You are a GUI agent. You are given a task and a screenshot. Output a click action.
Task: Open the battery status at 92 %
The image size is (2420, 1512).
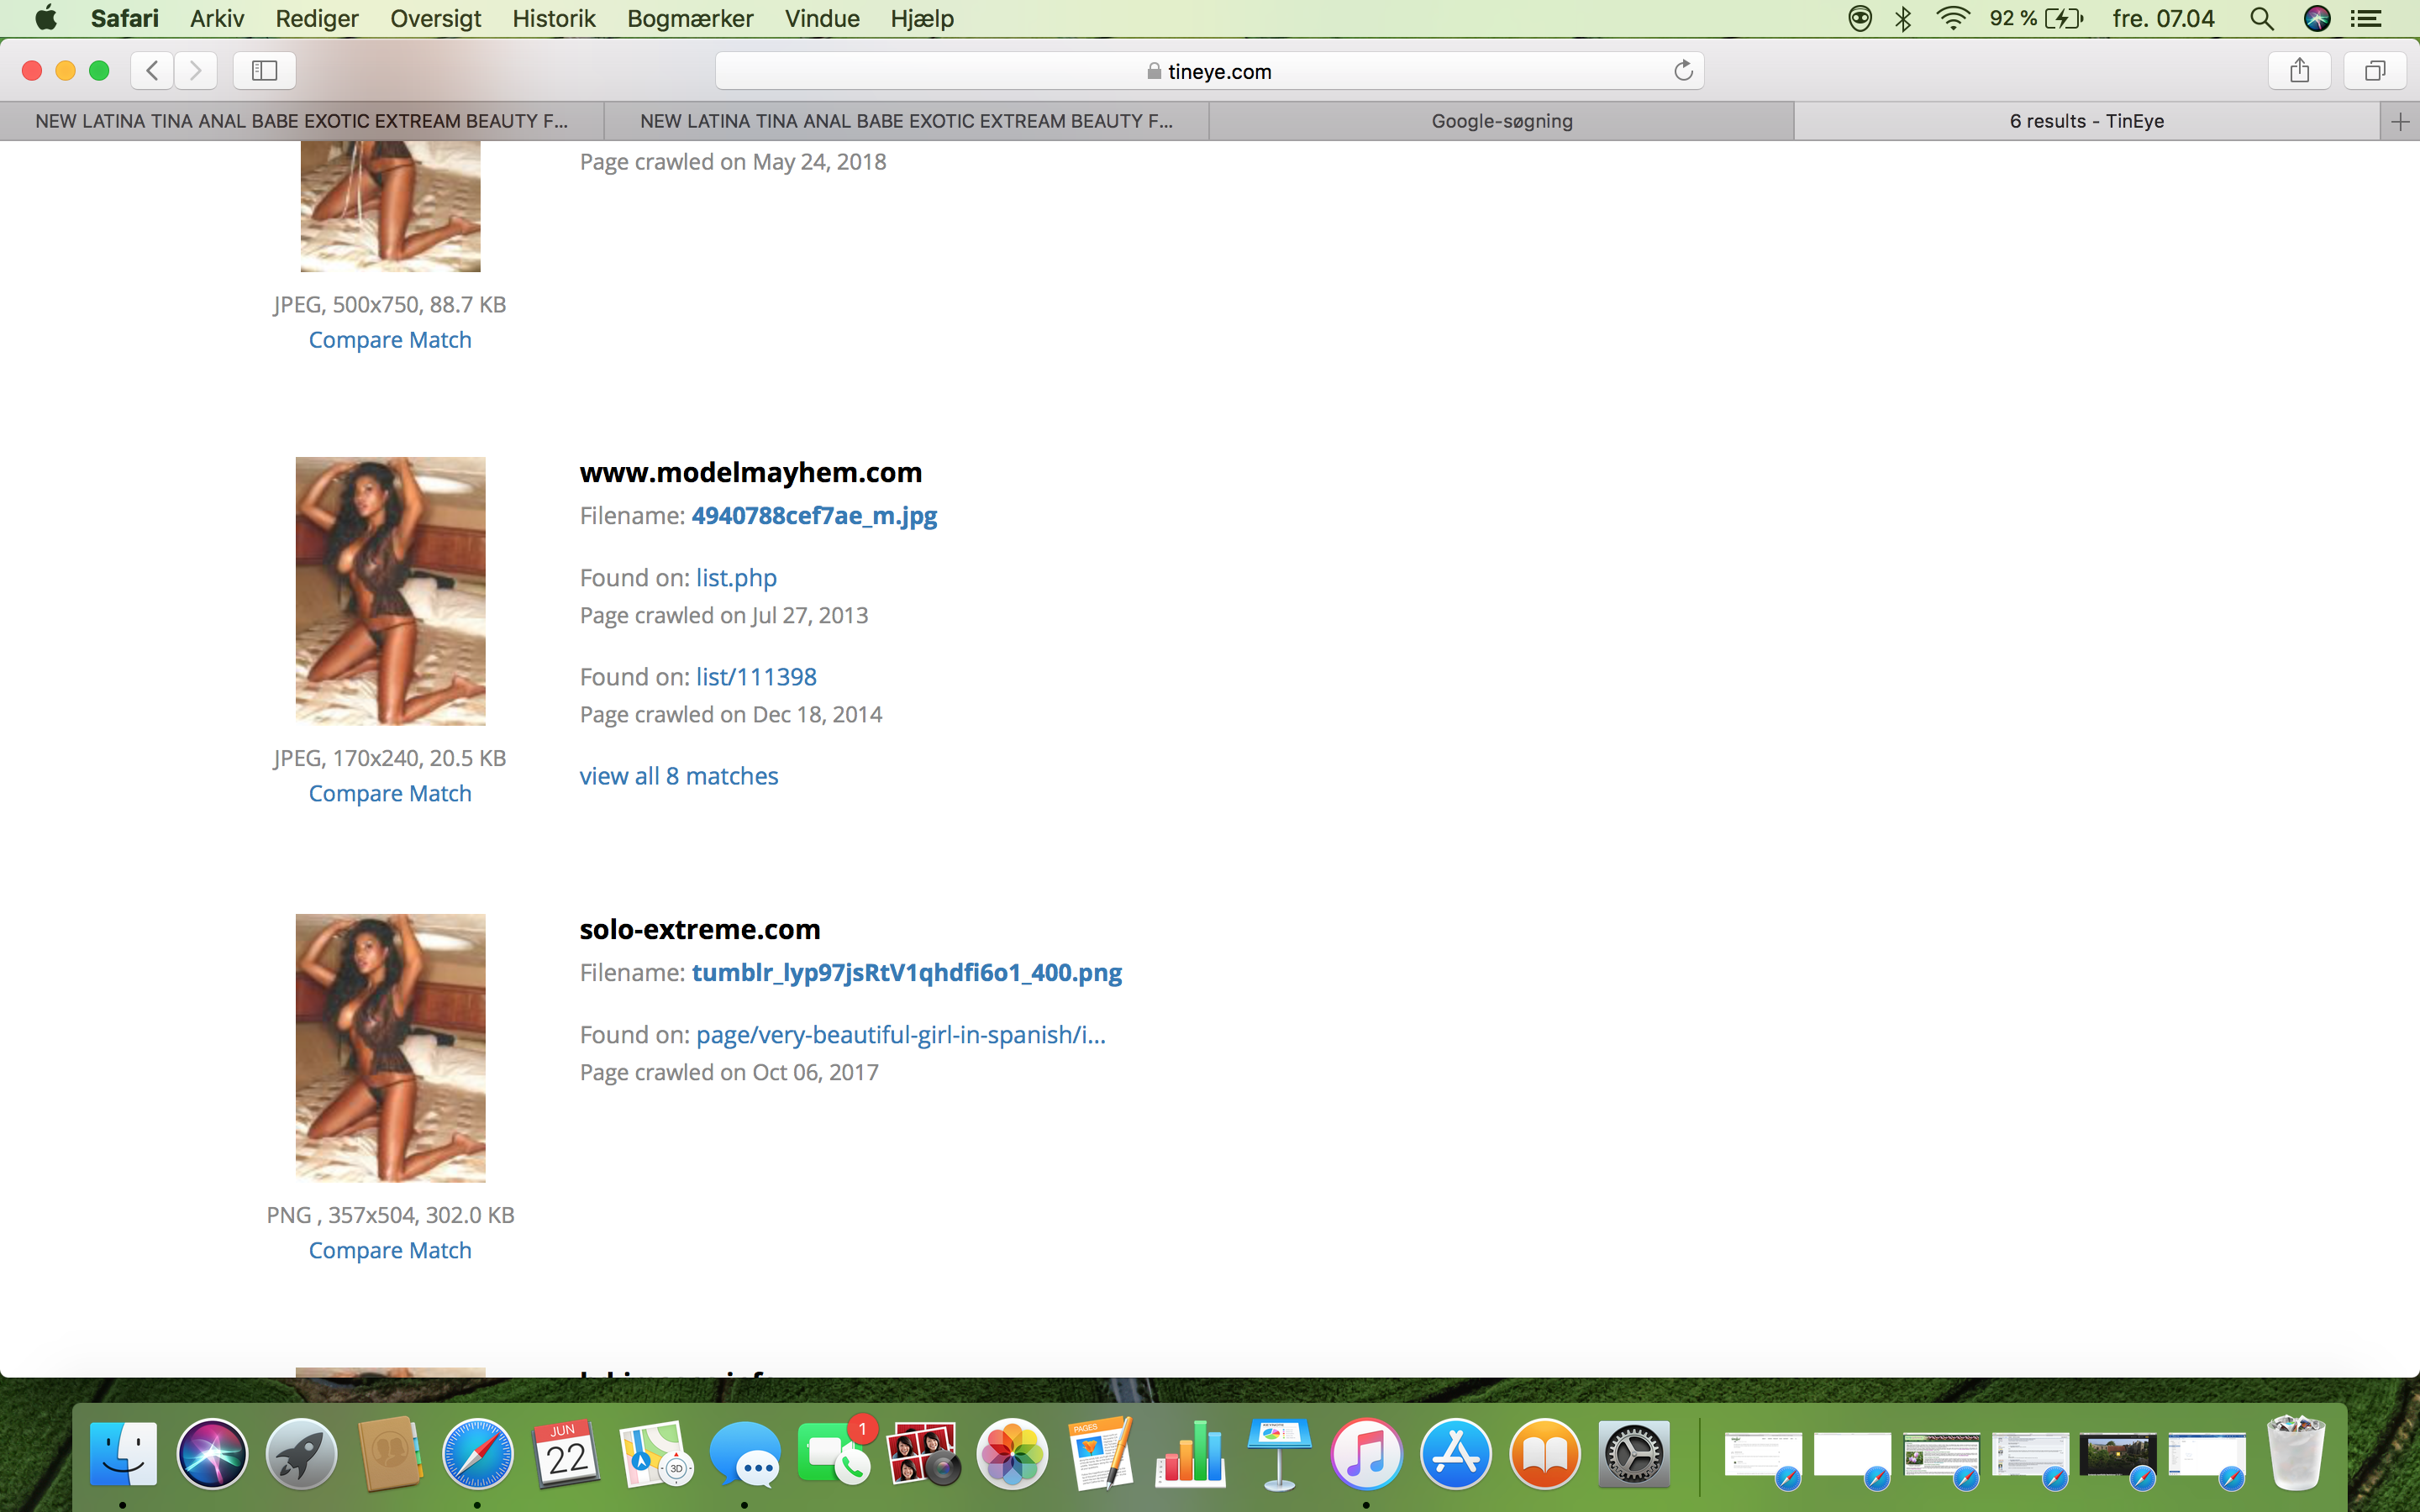[x=2036, y=18]
